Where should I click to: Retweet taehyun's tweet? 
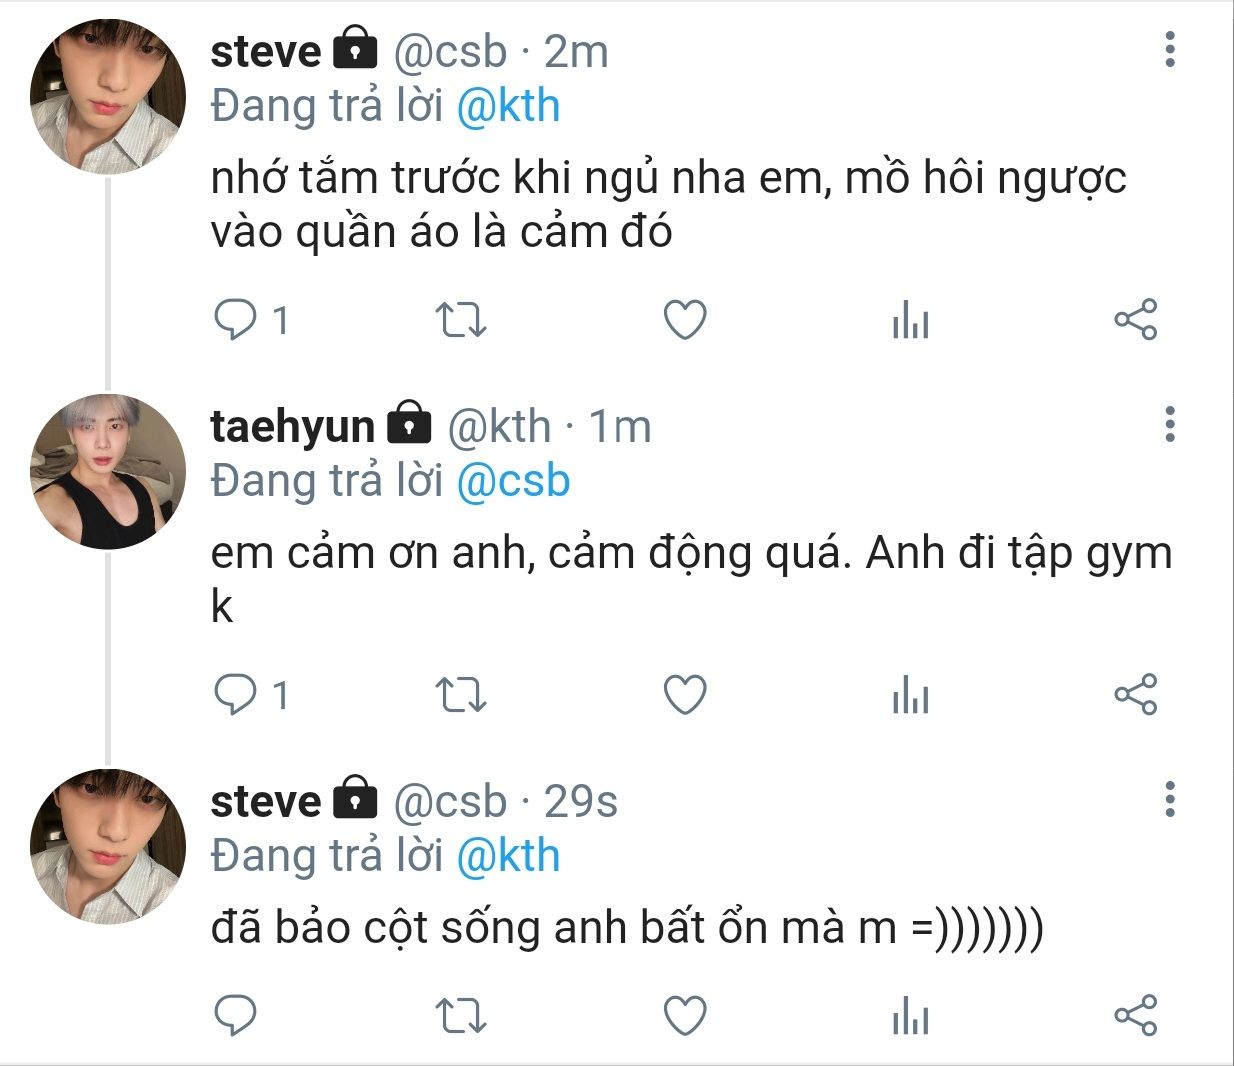[461, 695]
